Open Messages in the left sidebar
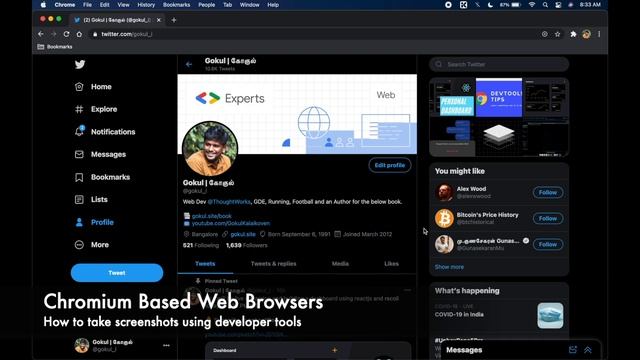640x360 pixels. (100, 154)
